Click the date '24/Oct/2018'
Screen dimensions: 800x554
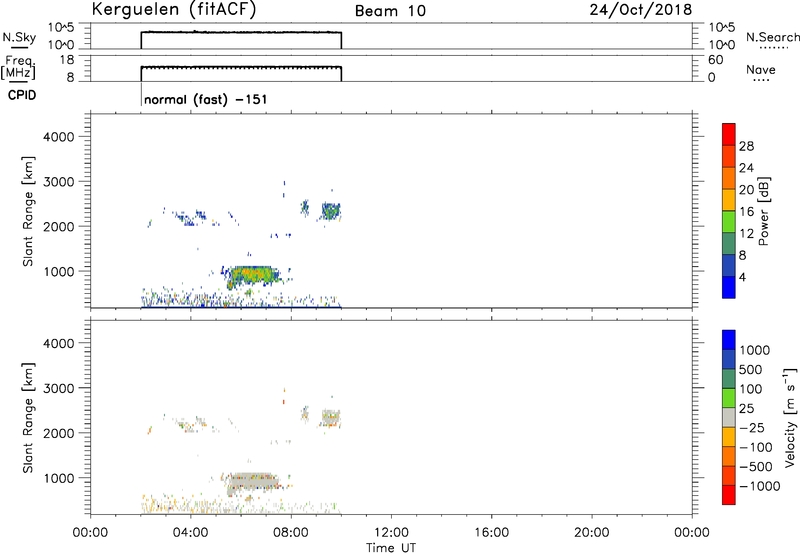pyautogui.click(x=641, y=10)
